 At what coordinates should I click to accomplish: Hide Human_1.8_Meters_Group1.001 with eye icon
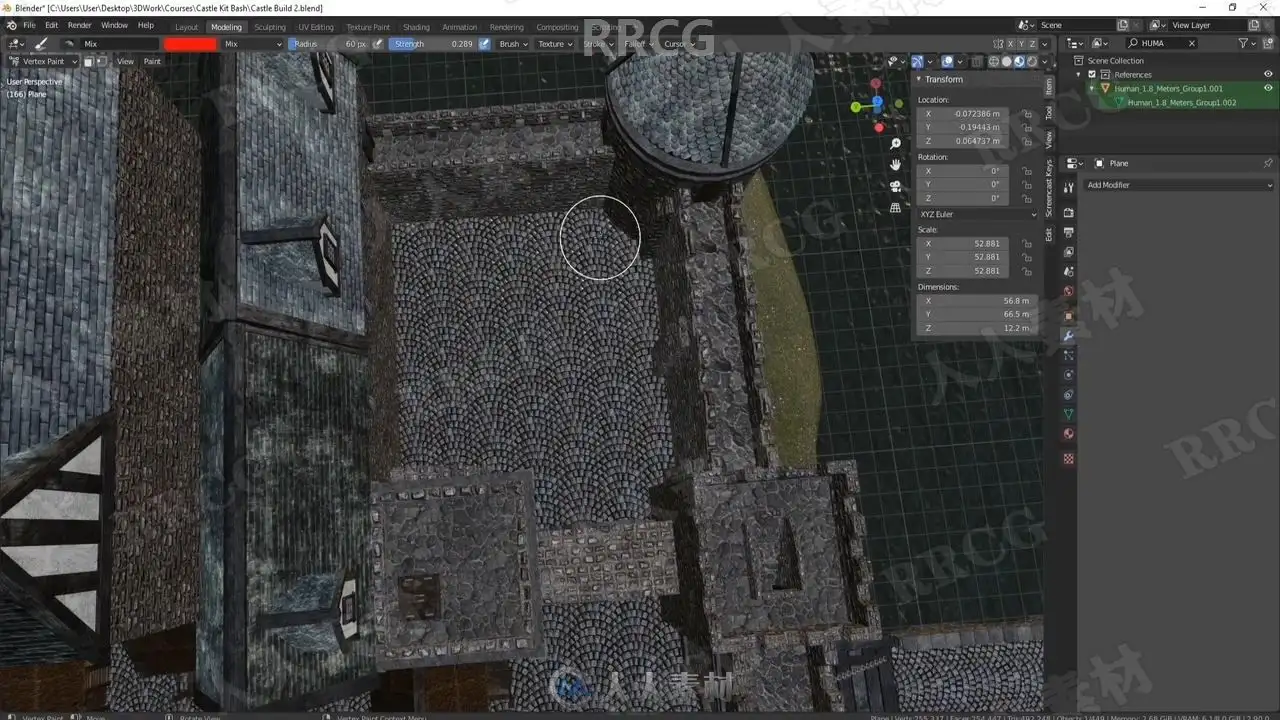coord(1268,88)
